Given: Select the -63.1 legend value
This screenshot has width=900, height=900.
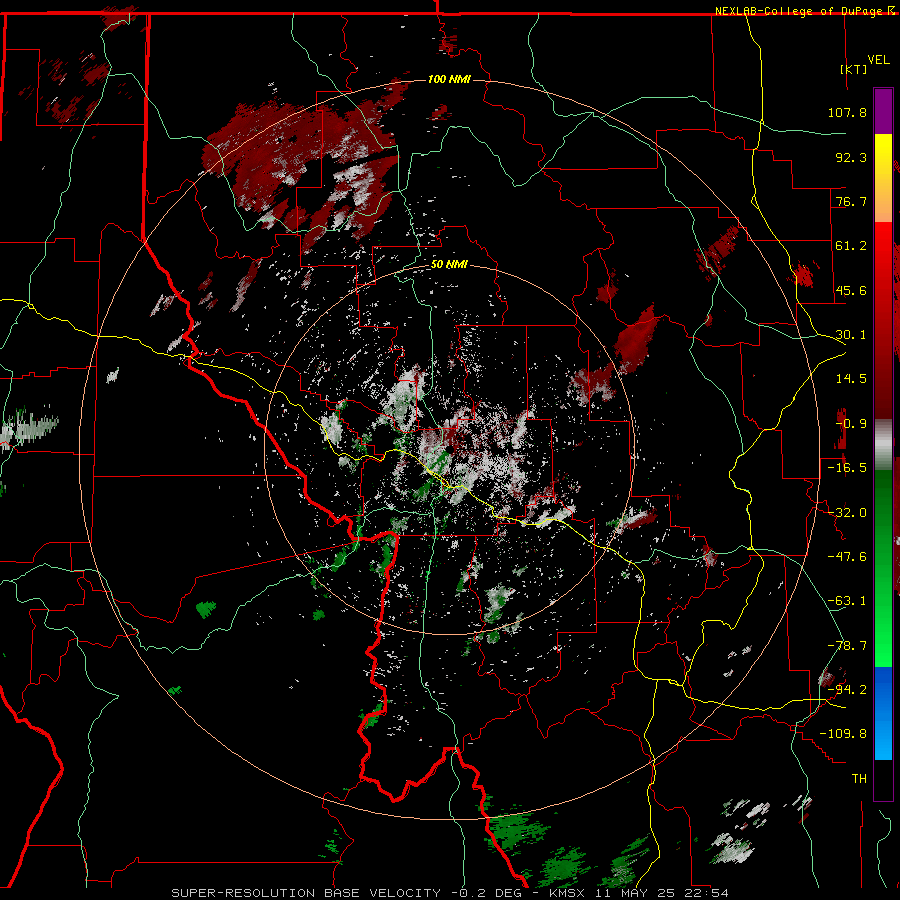Looking at the screenshot, I should 847,601.
